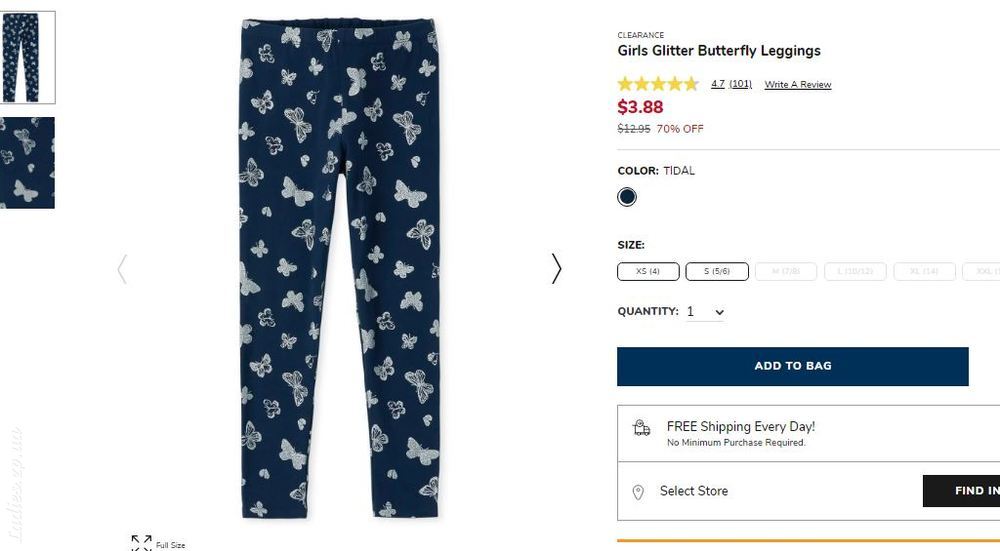Viewport: 1000px width, 551px height.
Task: Open the 4.7 rating link
Action: pyautogui.click(x=717, y=84)
